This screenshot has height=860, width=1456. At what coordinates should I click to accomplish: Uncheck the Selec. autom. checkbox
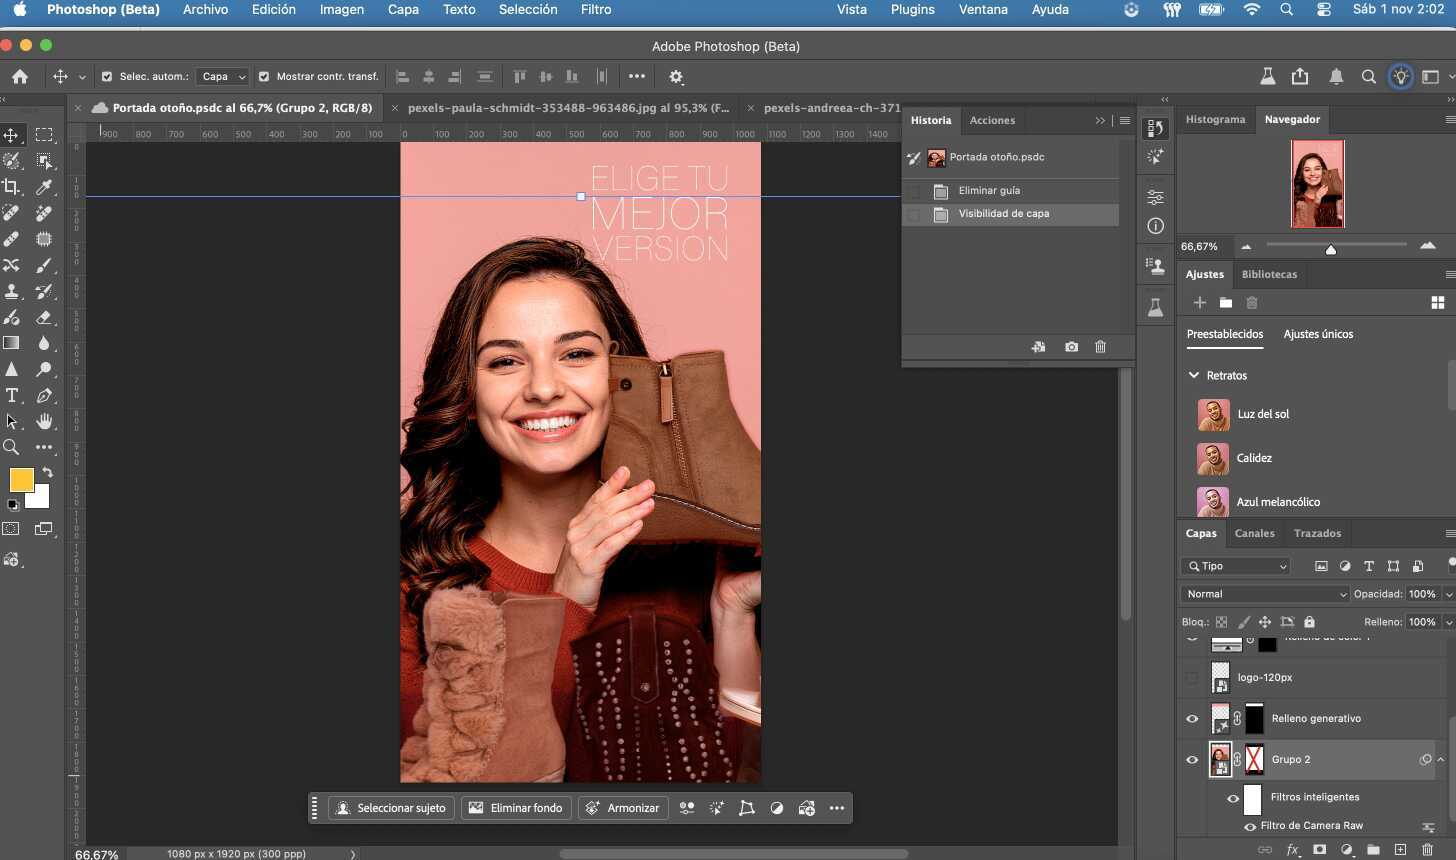pyautogui.click(x=107, y=76)
